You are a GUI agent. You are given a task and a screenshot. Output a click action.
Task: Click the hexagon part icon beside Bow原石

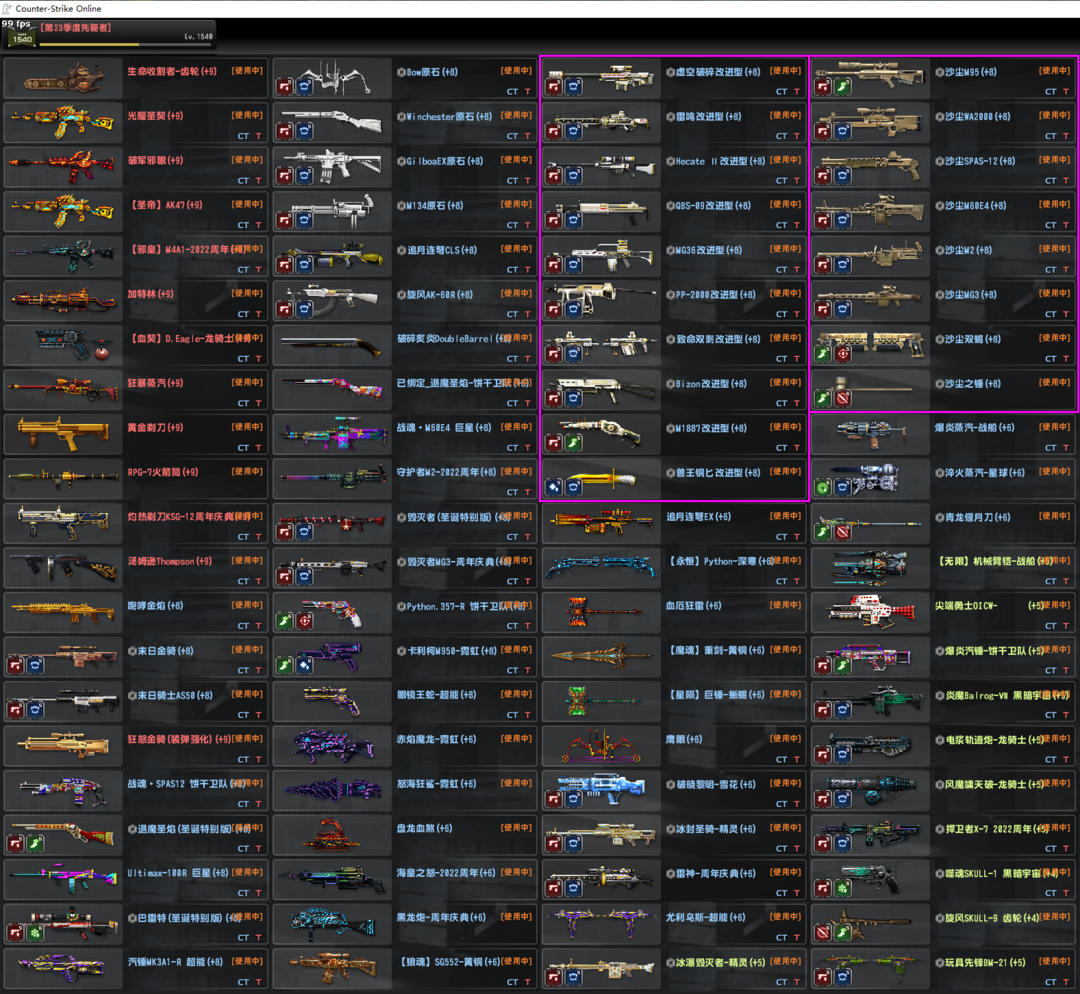[401, 72]
